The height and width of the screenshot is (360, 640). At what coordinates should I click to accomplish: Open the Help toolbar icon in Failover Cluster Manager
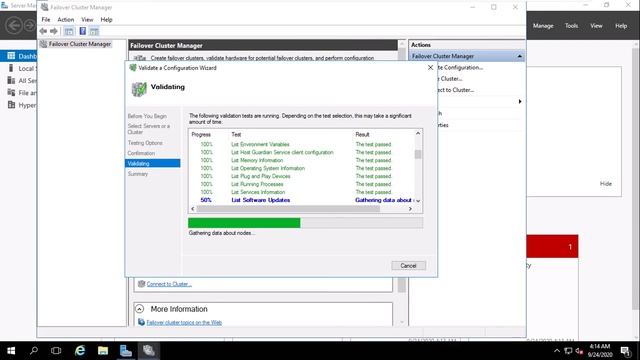point(82,31)
